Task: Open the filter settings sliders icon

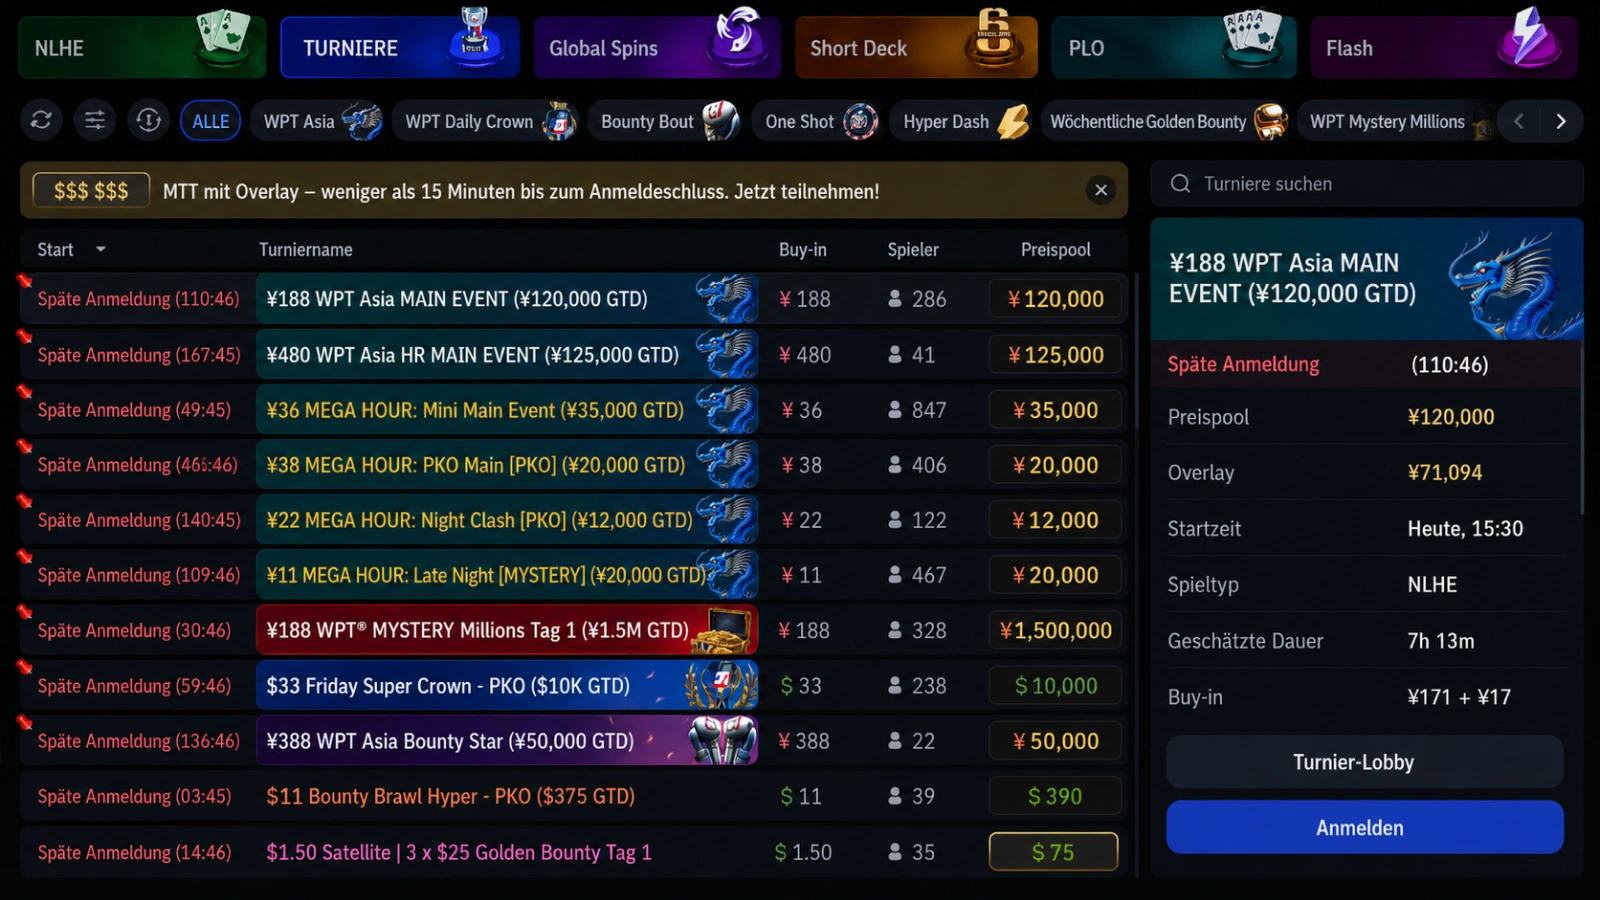Action: 95,121
